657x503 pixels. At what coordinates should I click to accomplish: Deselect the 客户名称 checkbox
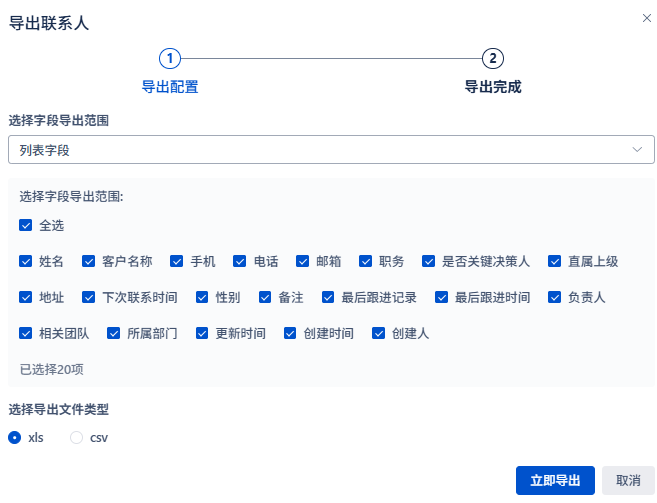(88, 261)
